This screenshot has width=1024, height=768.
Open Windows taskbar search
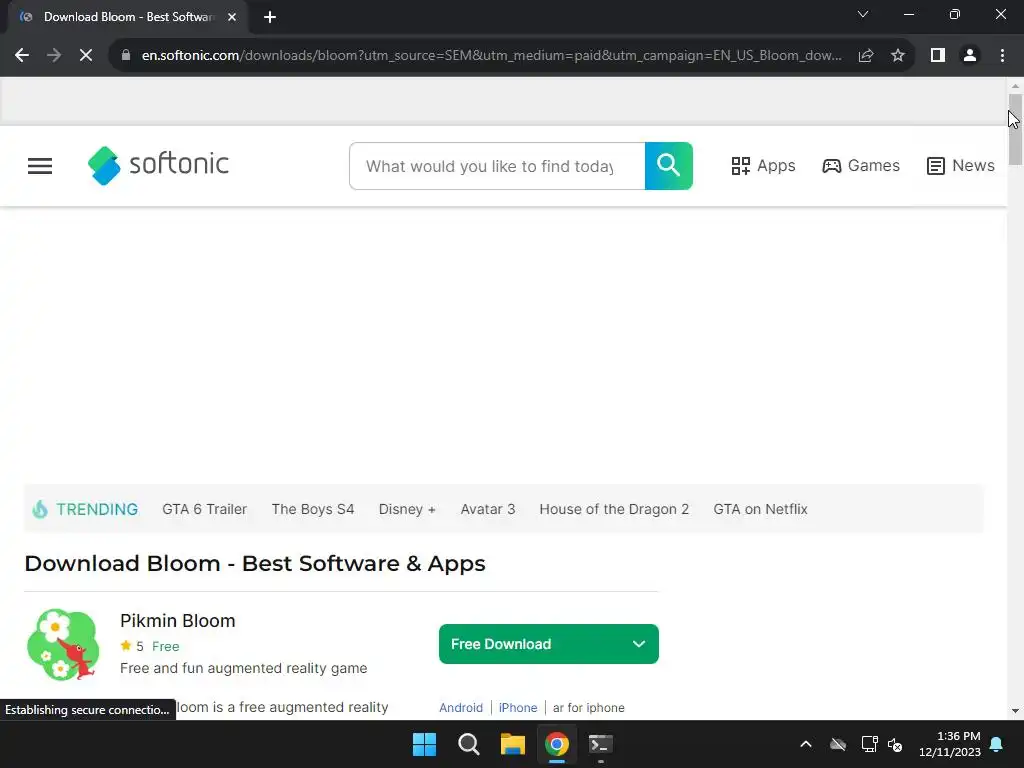469,744
